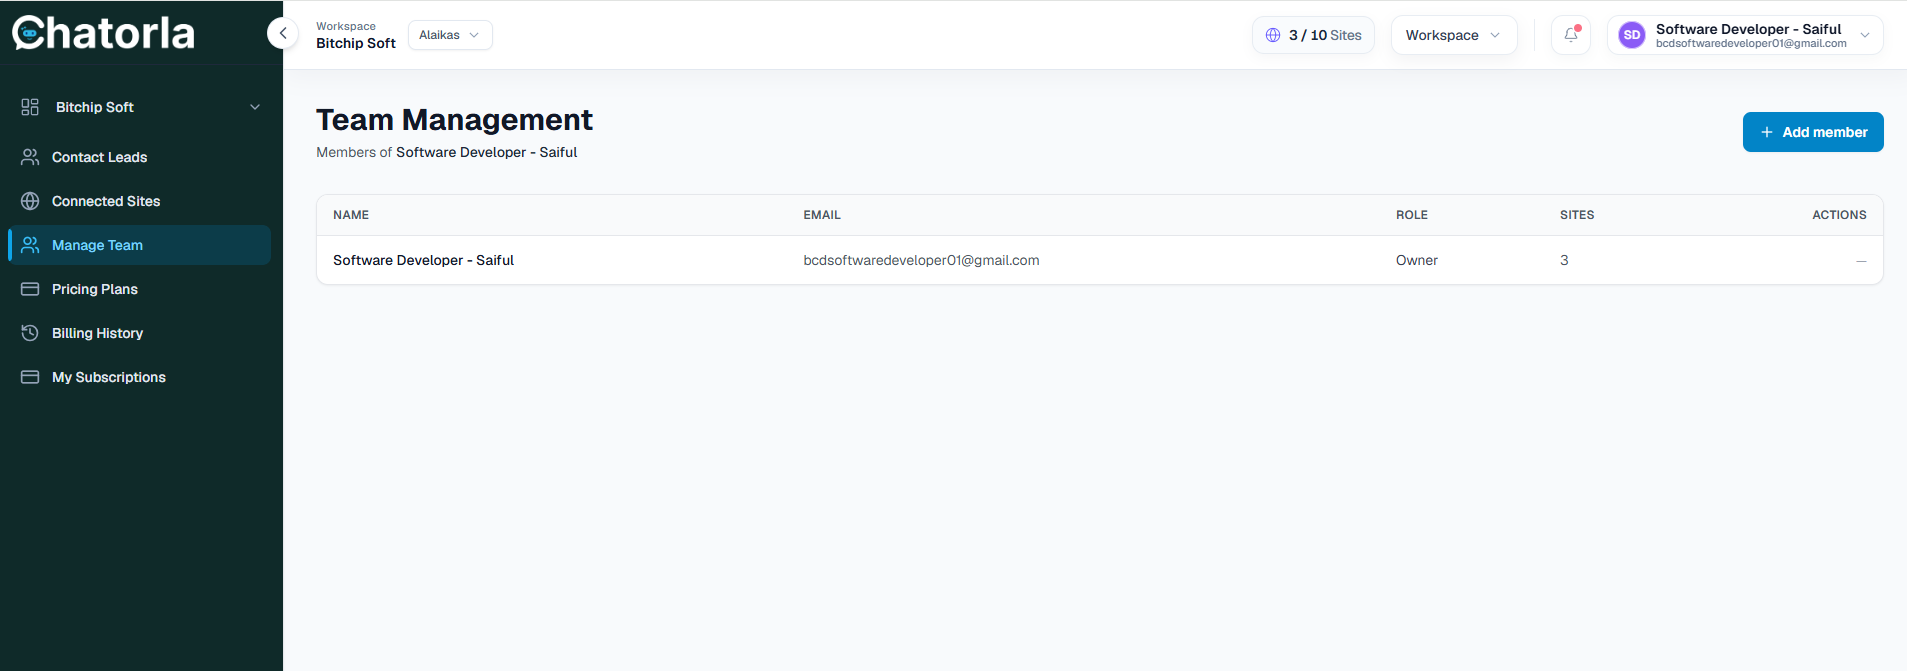Image resolution: width=1907 pixels, height=671 pixels.
Task: Click the Billing History clock icon
Action: [30, 333]
